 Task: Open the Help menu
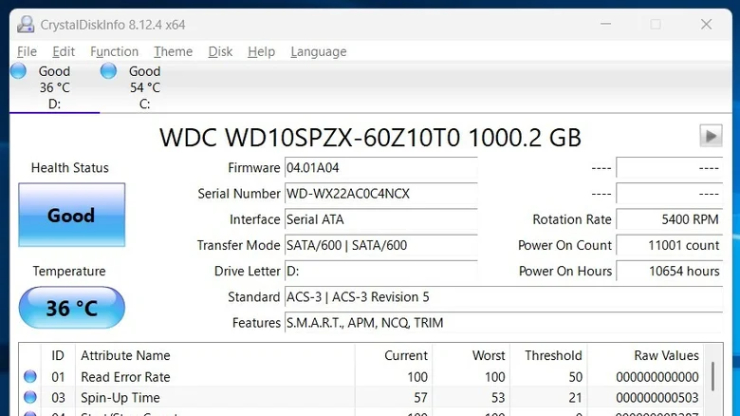pyautogui.click(x=261, y=52)
